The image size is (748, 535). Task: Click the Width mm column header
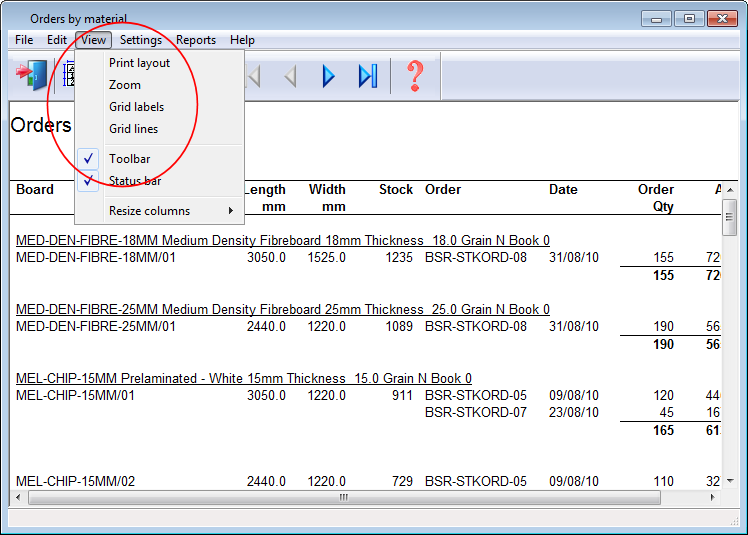click(x=327, y=198)
